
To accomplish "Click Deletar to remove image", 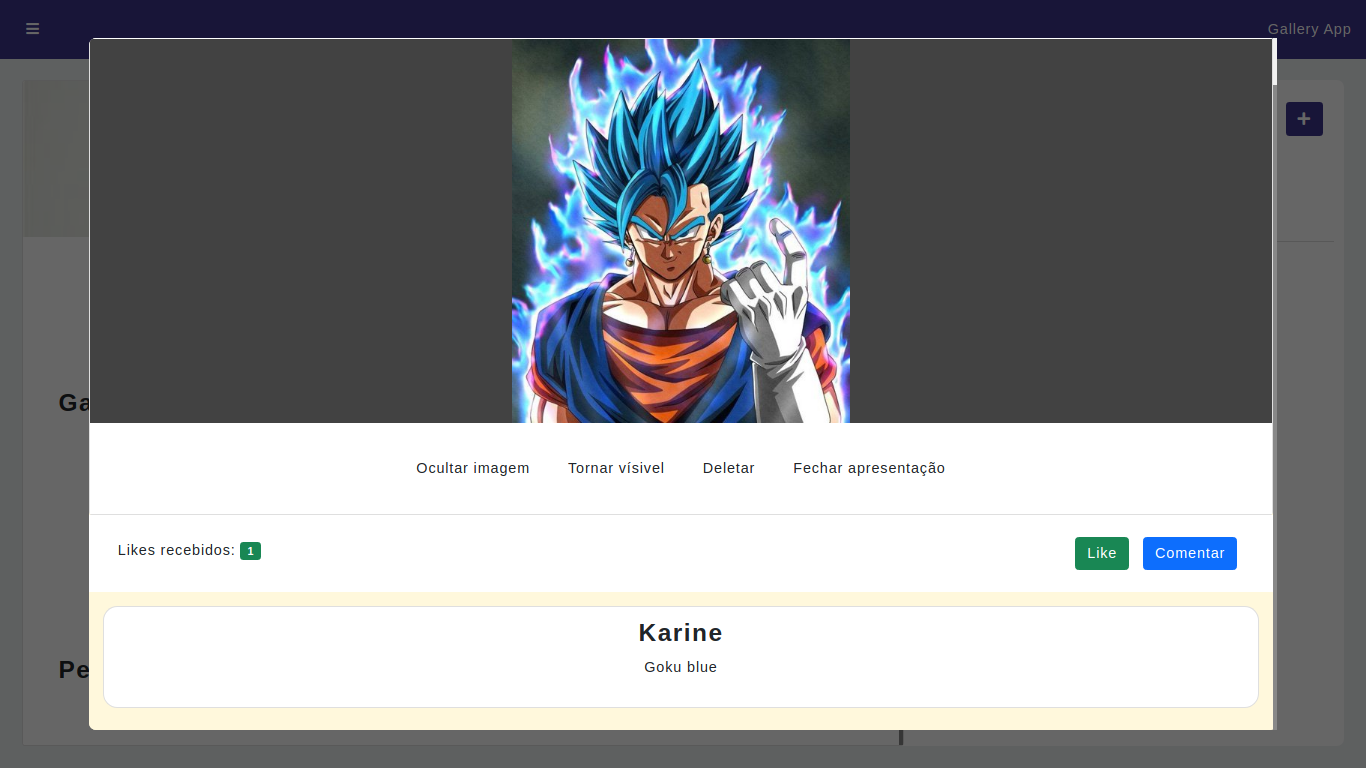I will click(729, 468).
